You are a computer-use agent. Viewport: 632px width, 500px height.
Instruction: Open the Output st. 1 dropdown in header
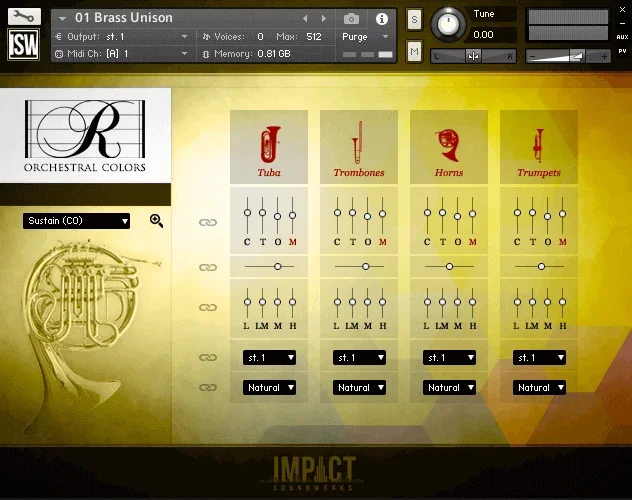(x=125, y=37)
